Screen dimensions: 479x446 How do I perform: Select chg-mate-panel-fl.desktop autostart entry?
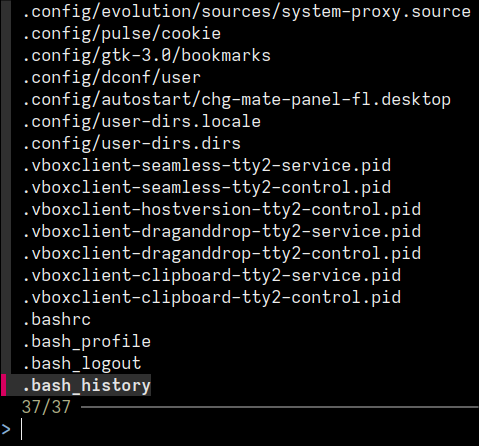pyautogui.click(x=236, y=100)
